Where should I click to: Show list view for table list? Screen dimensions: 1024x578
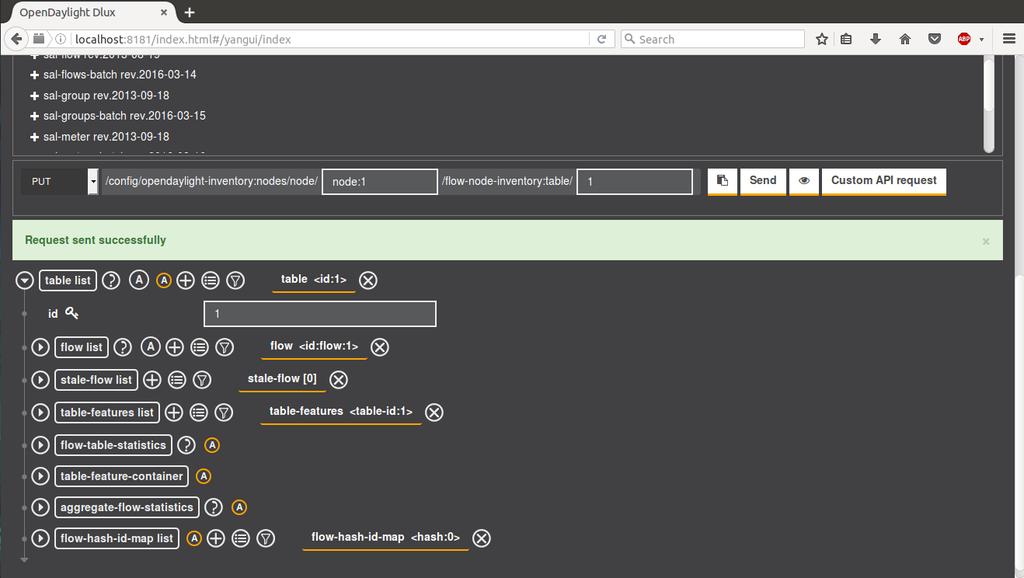pyautogui.click(x=210, y=280)
